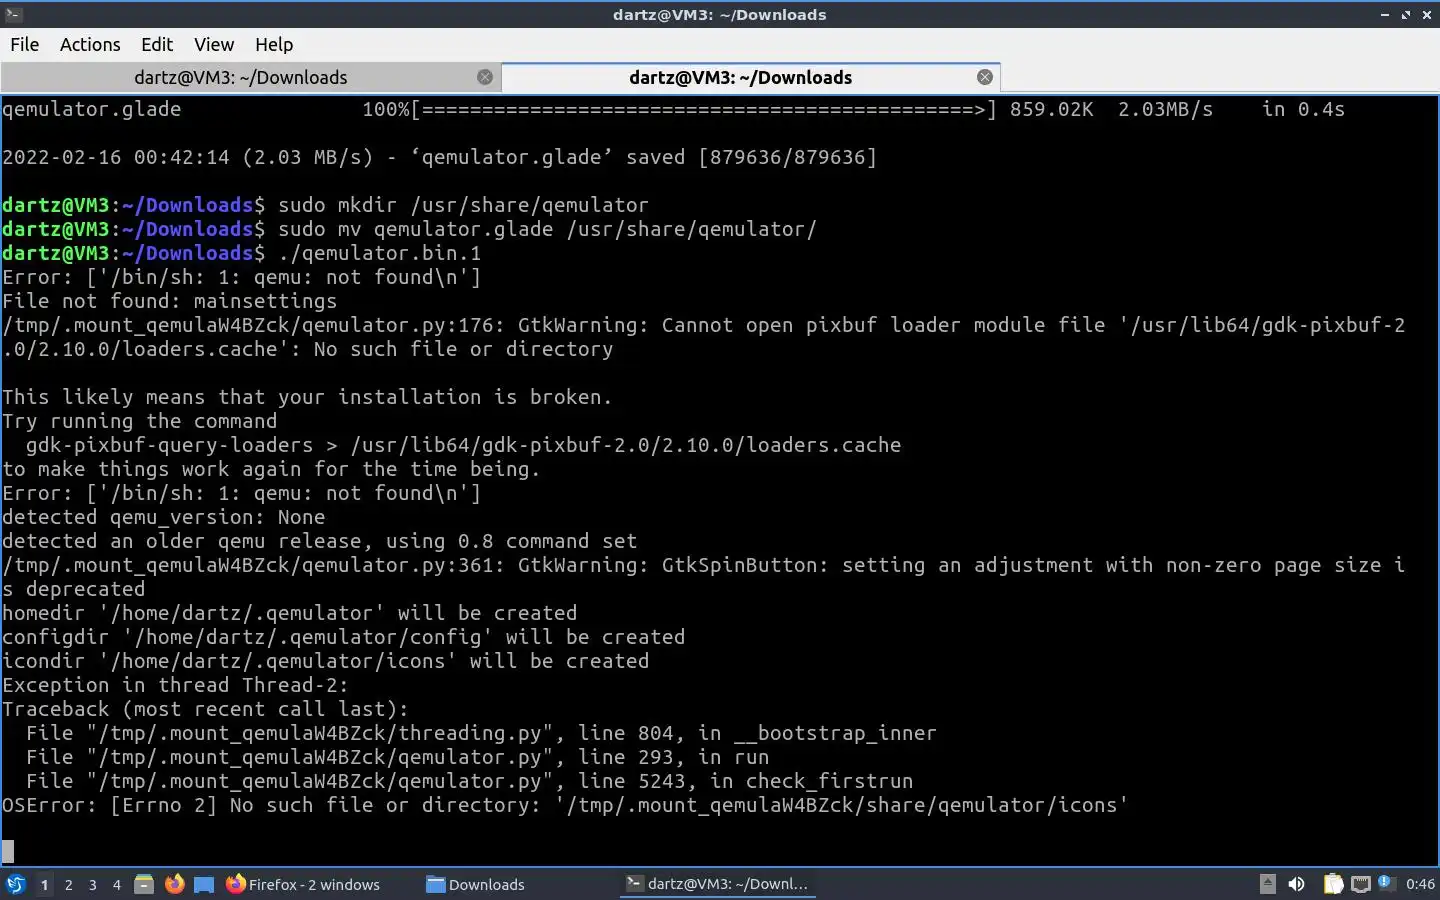
Task: Switch to the first dartz@VM3 terminal tab
Action: [240, 77]
